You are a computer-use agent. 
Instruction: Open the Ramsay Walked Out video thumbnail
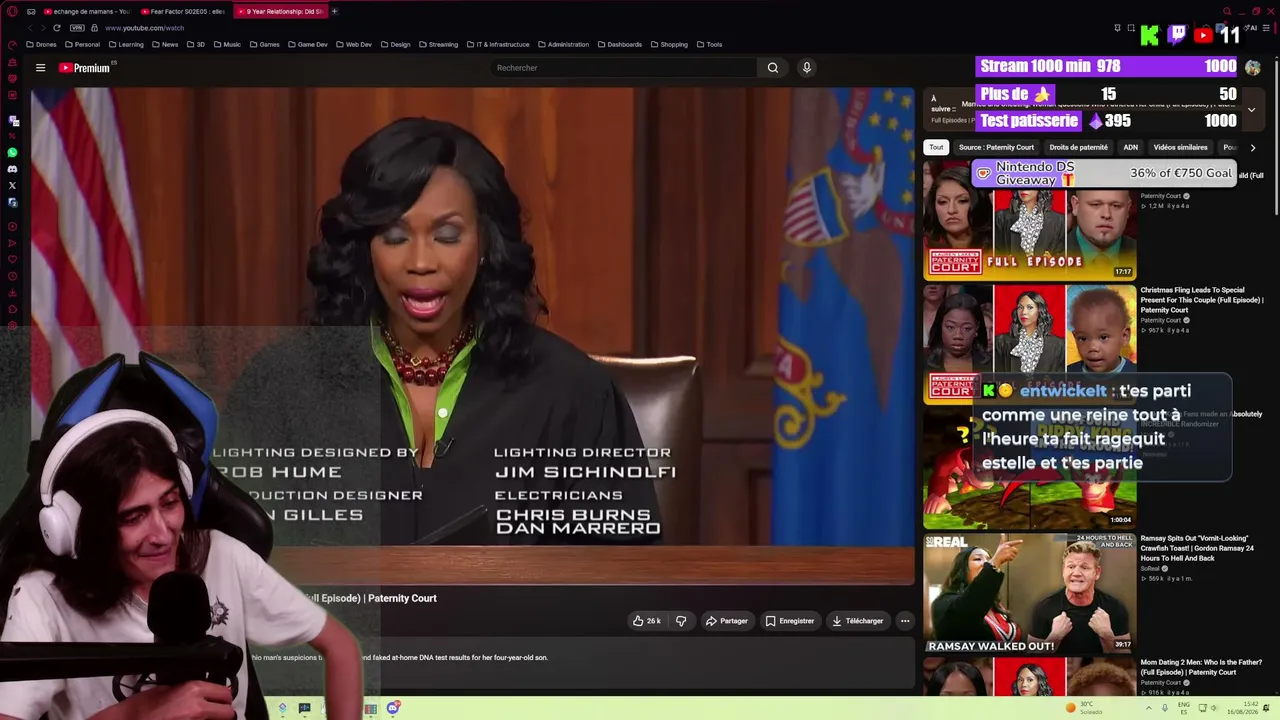tap(1030, 593)
